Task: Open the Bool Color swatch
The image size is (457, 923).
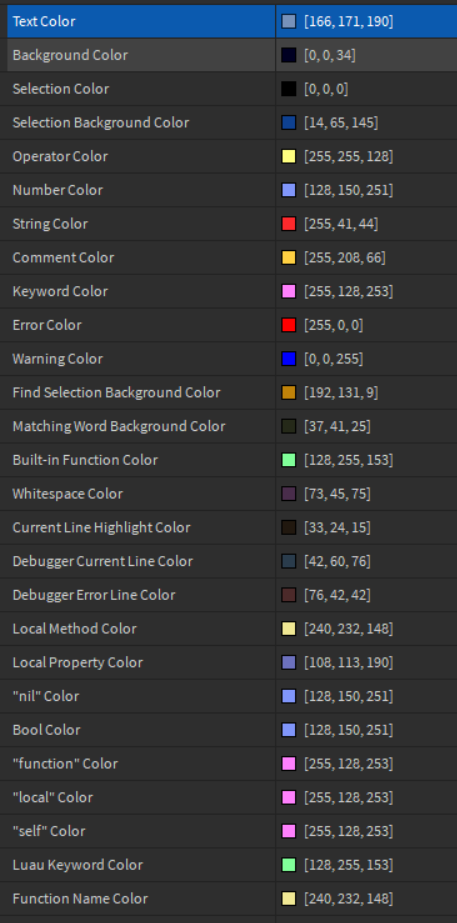Action: (x=289, y=730)
